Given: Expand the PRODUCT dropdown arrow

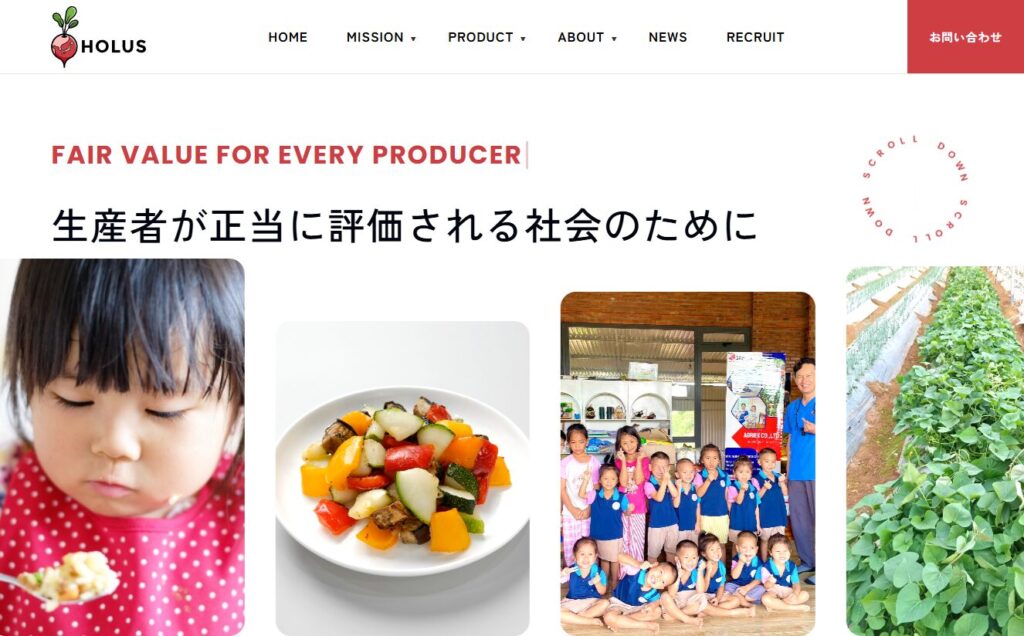Looking at the screenshot, I should [x=522, y=39].
